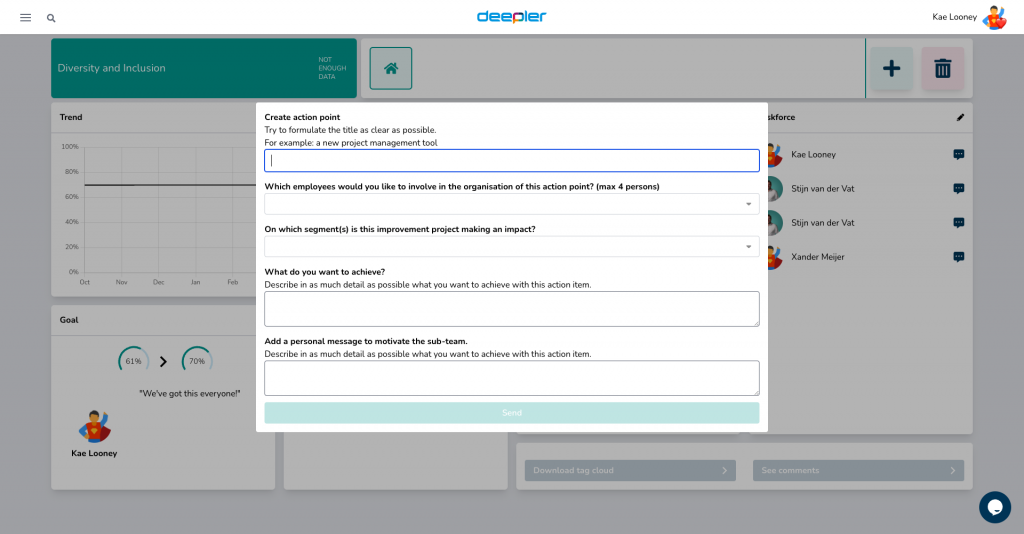The width and height of the screenshot is (1024, 534).
Task: Click Kae Looney username in the header
Action: [954, 17]
